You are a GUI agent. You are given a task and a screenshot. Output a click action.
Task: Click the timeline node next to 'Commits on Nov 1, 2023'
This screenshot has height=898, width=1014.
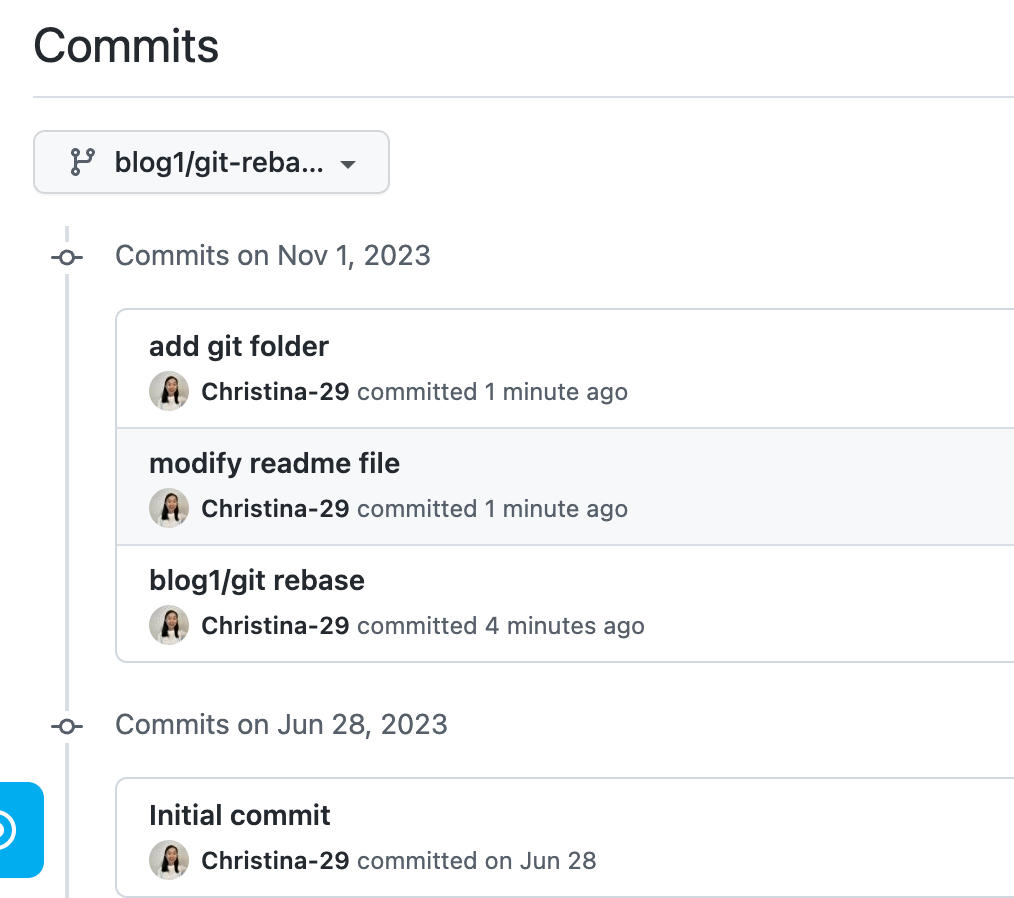[x=67, y=257]
